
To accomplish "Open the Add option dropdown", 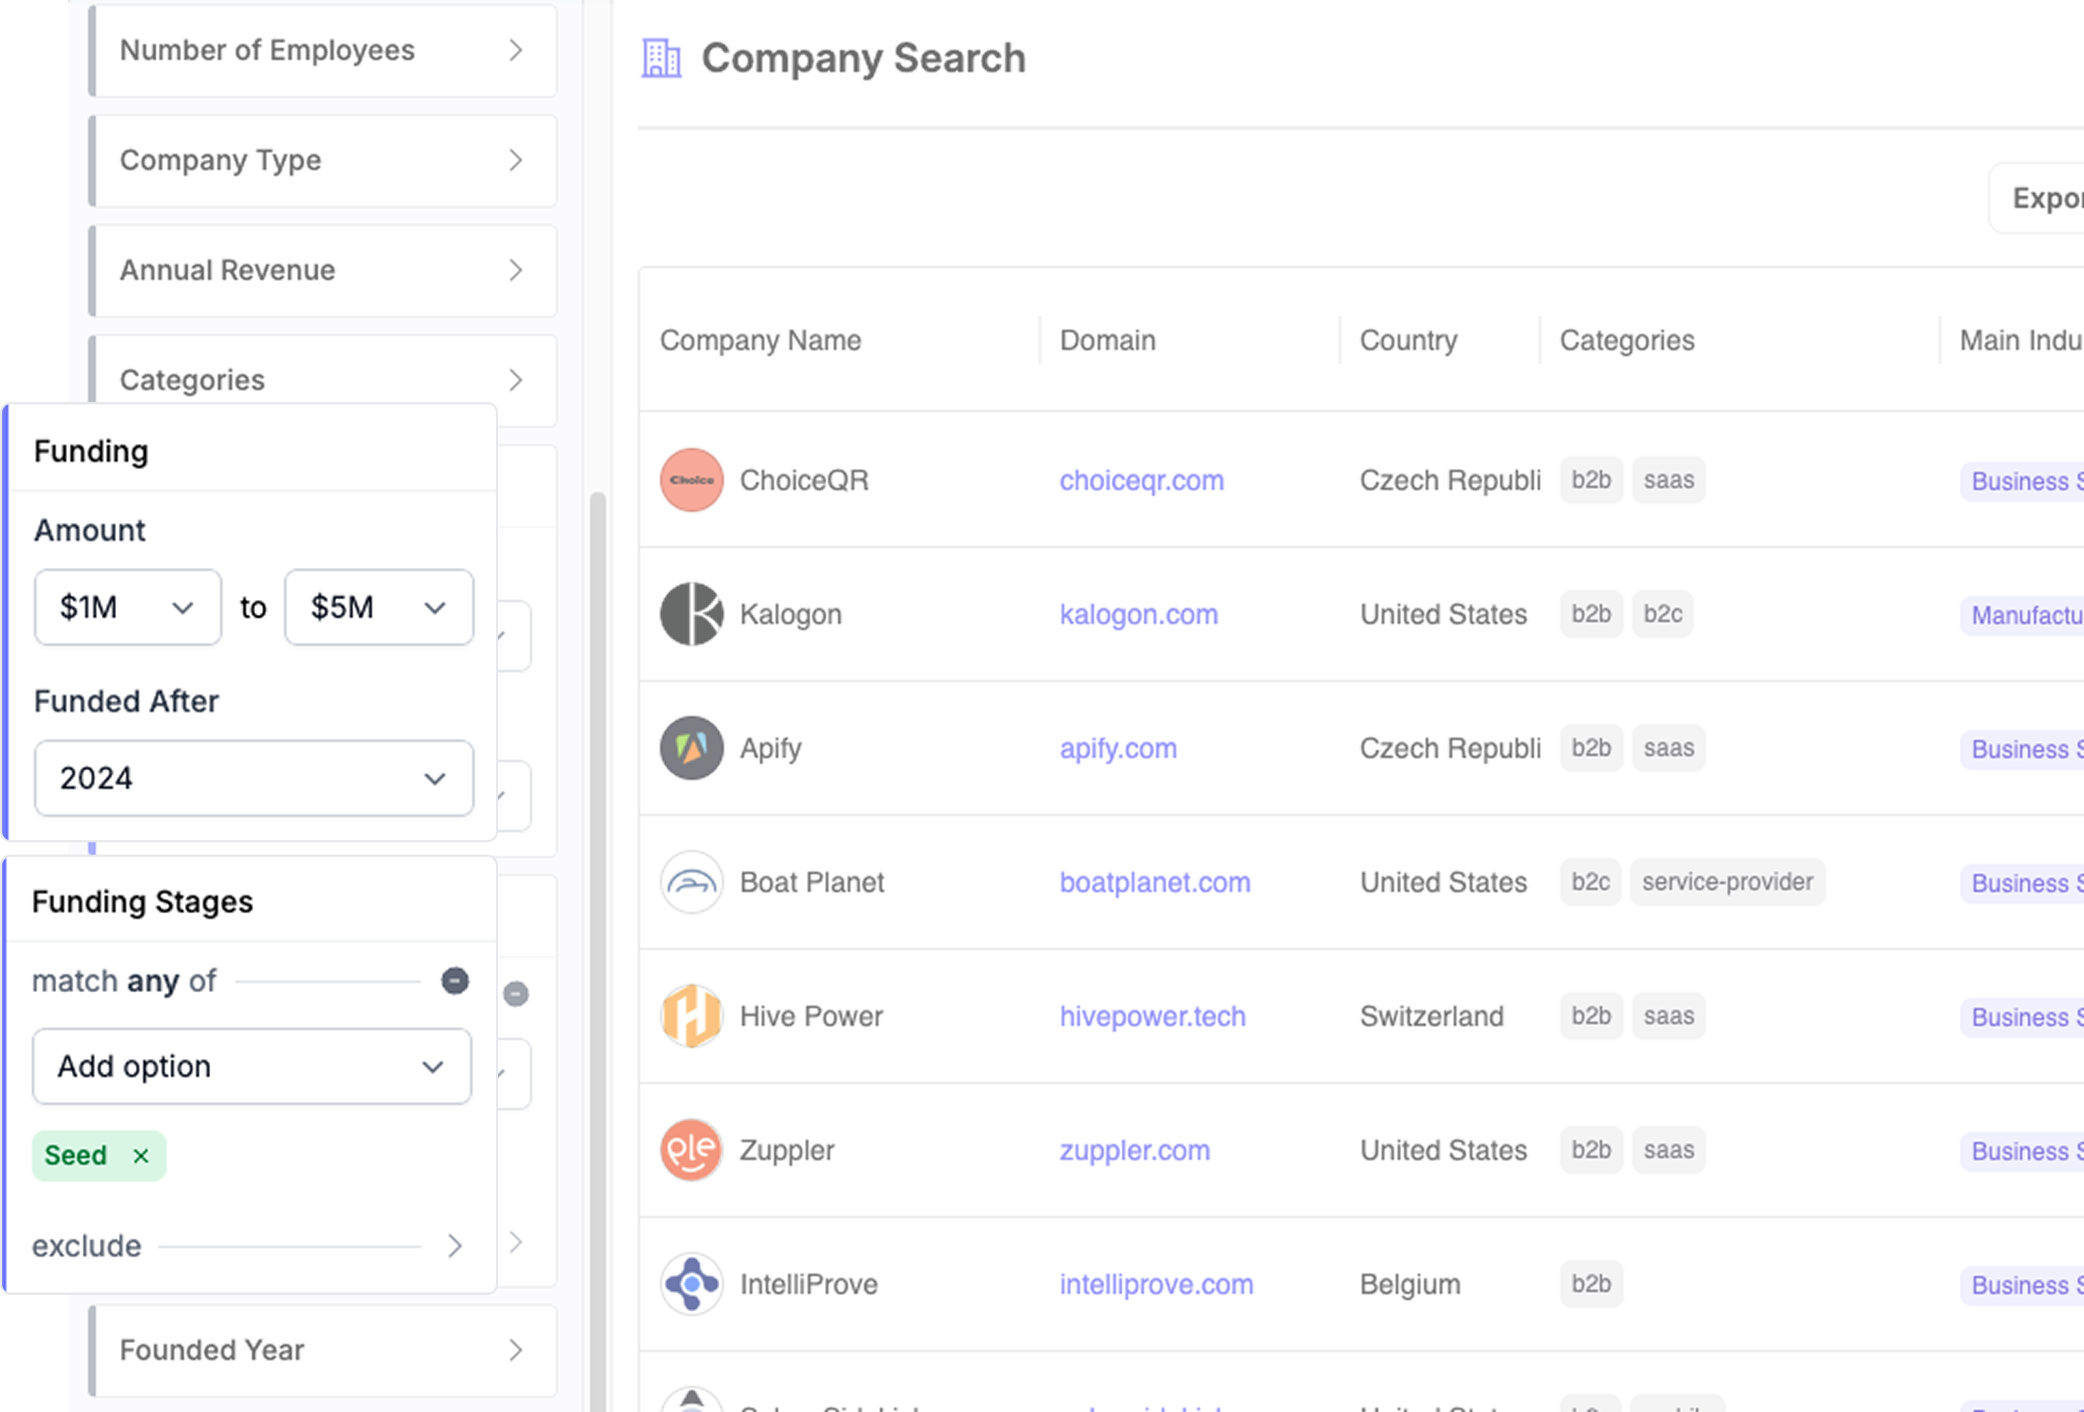I will pos(251,1067).
